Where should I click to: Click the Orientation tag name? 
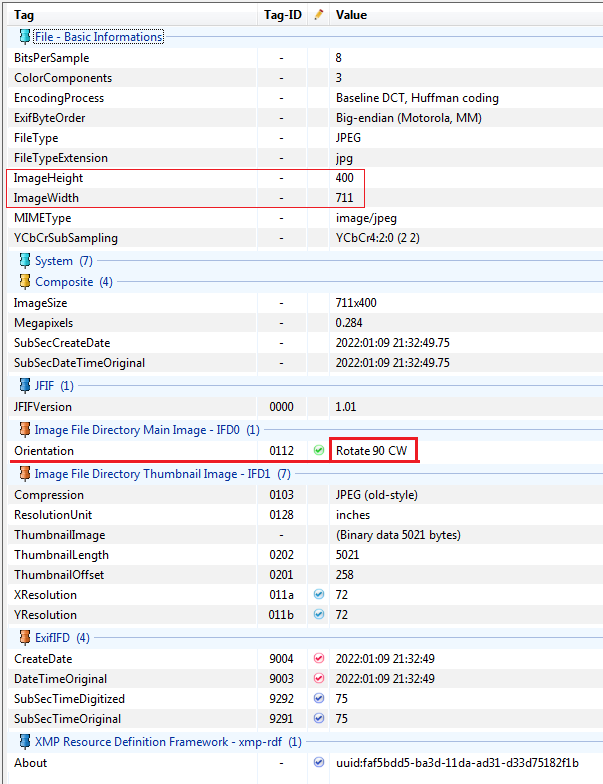coord(44,451)
